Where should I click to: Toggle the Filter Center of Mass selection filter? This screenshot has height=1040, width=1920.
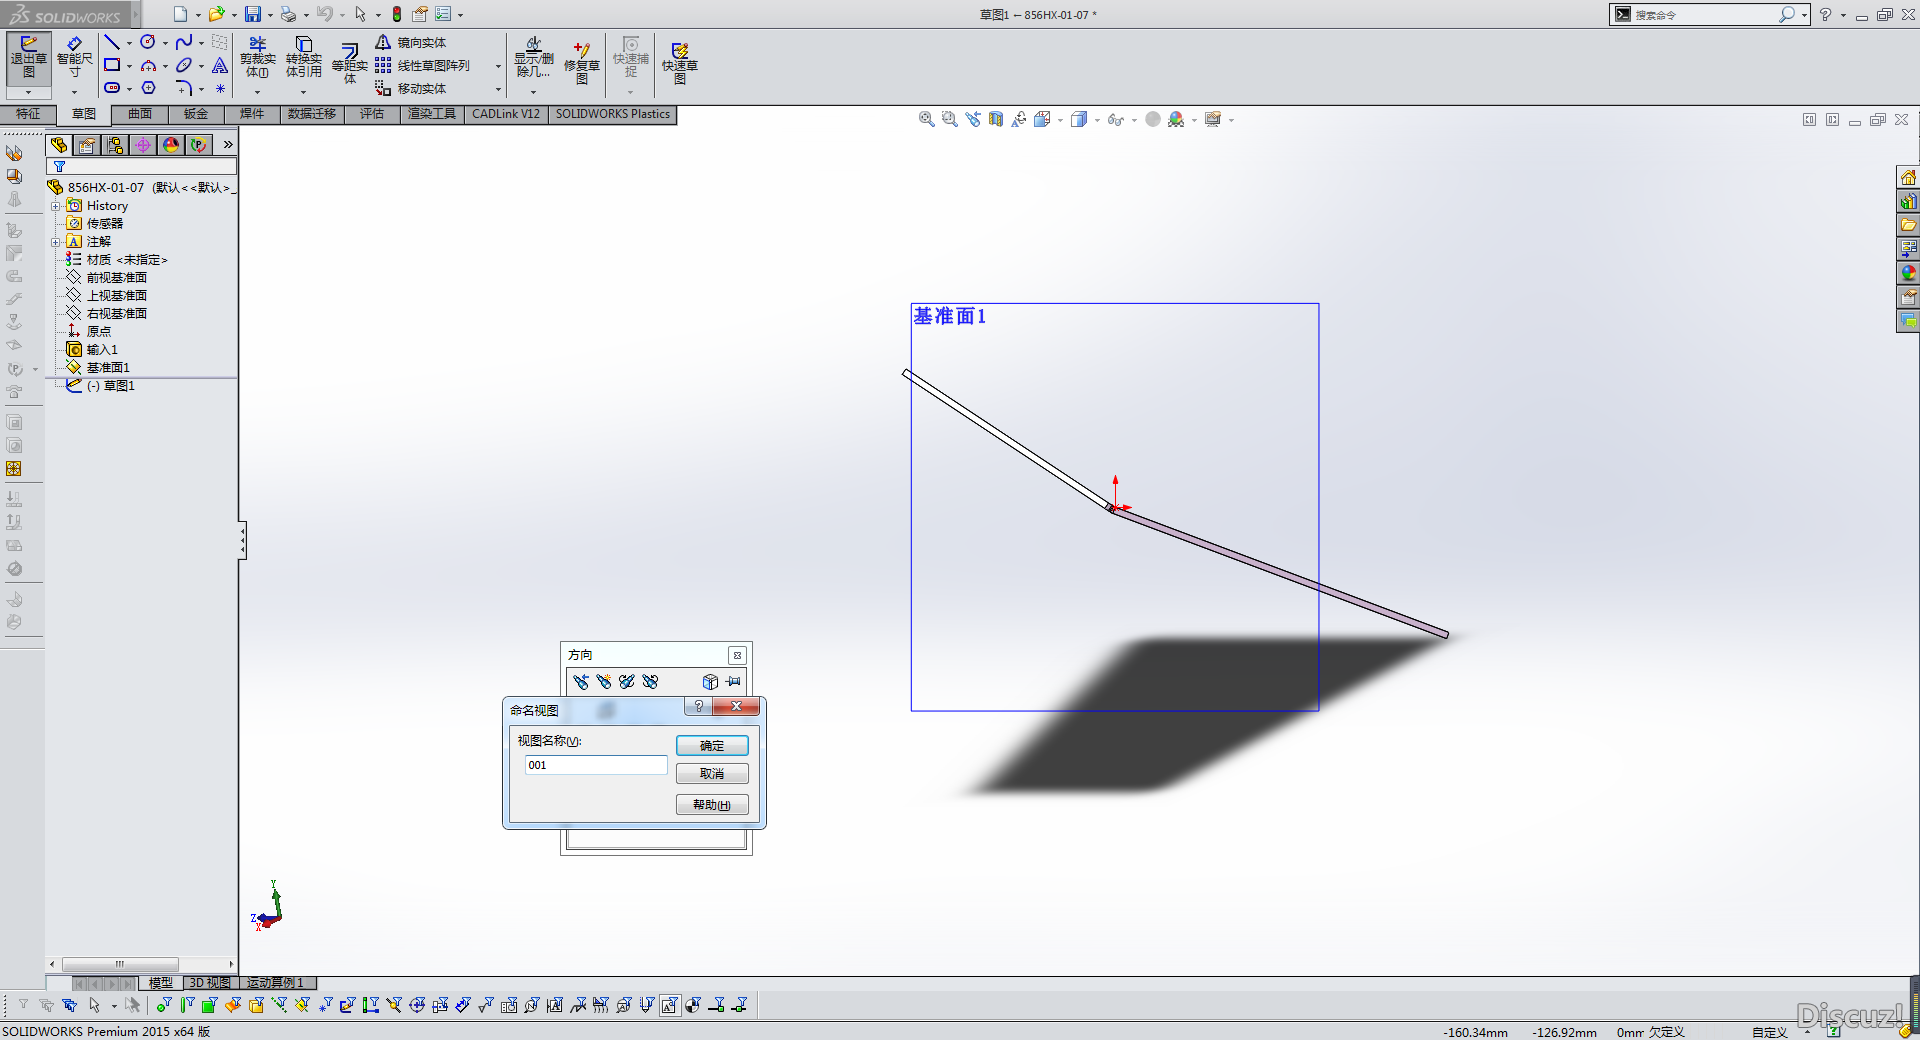693,1005
